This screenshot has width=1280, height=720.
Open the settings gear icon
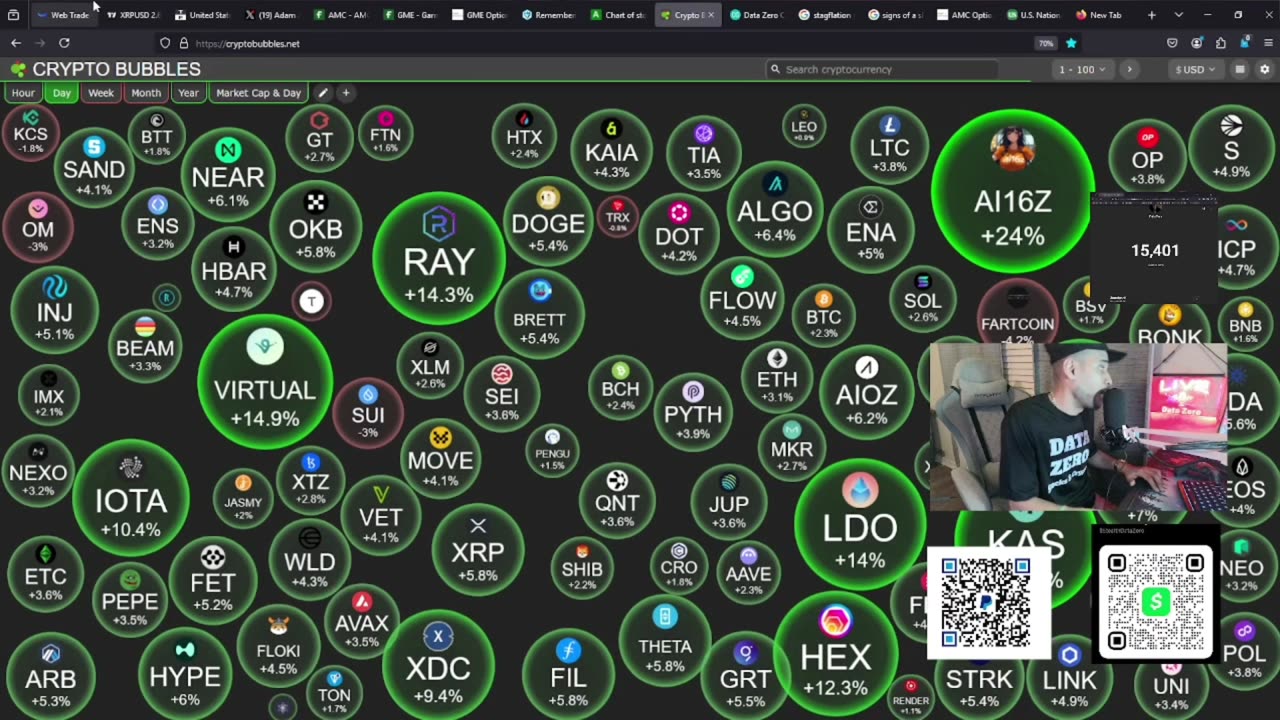click(x=1265, y=69)
